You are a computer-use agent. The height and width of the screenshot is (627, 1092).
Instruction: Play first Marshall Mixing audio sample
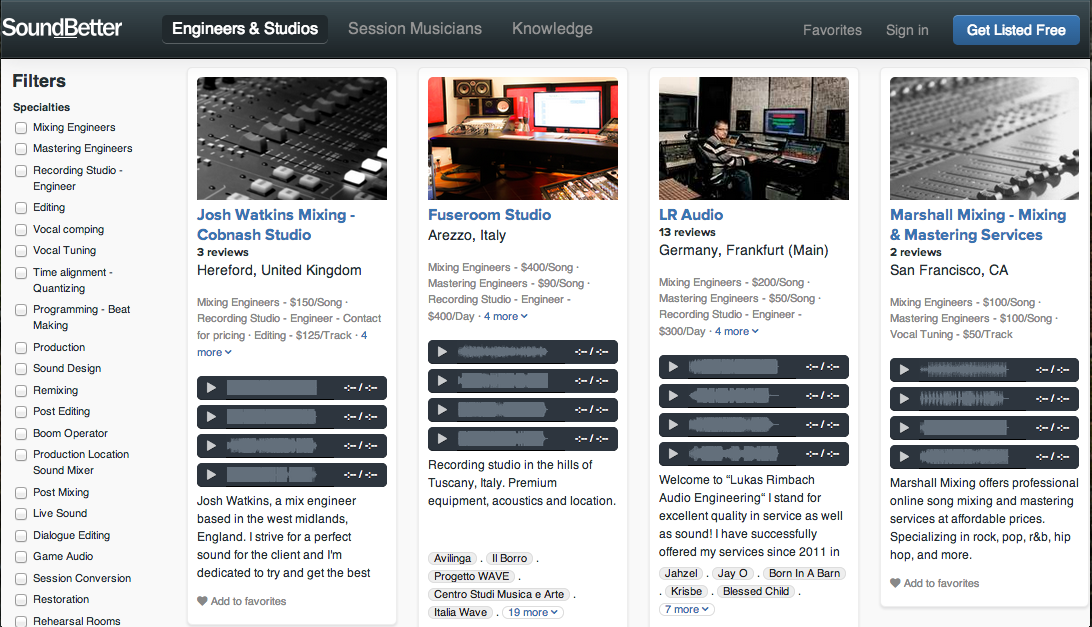(x=904, y=370)
